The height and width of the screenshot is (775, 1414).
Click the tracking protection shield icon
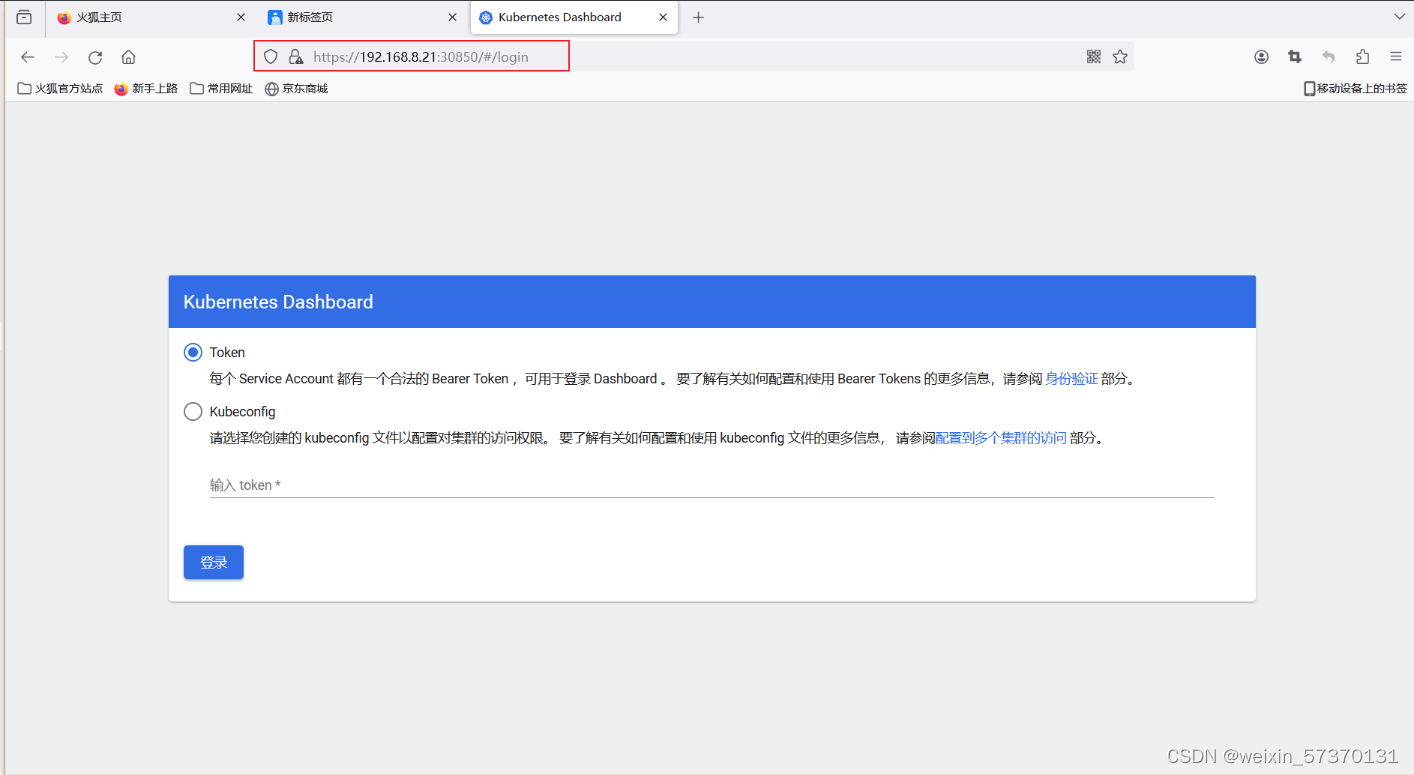tap(270, 57)
